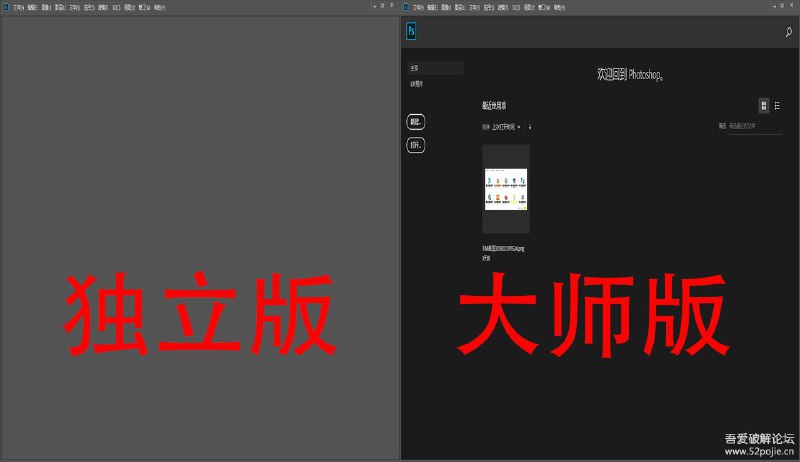Open 文字 menu in the 独立版 window

pos(74,8)
